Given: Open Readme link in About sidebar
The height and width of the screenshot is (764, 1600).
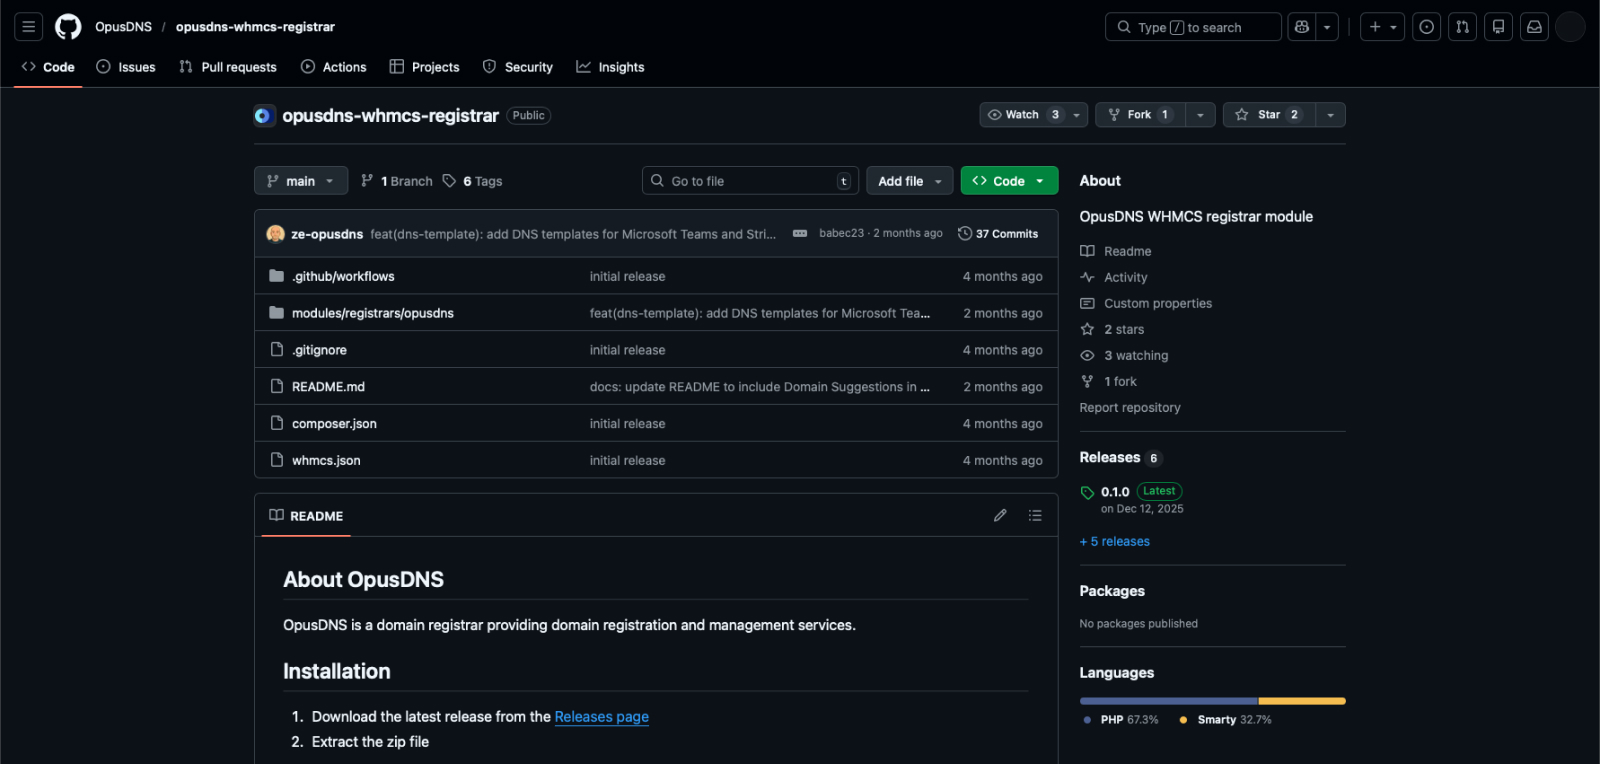Looking at the screenshot, I should click(x=1116, y=252).
